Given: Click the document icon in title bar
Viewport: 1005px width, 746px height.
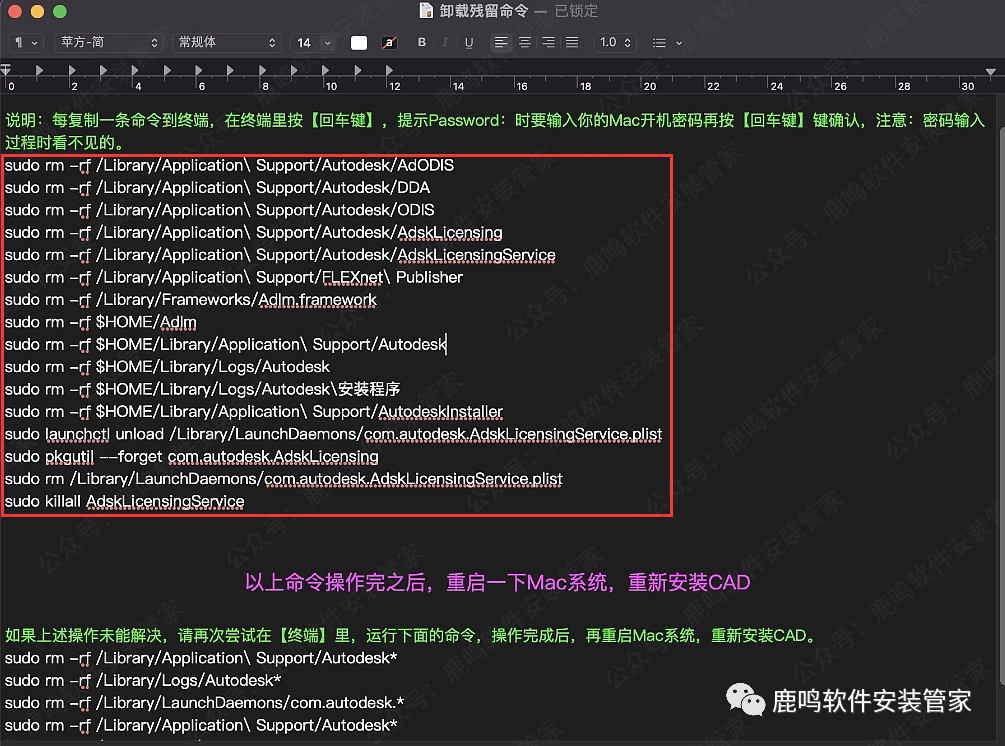Looking at the screenshot, I should click(x=426, y=11).
